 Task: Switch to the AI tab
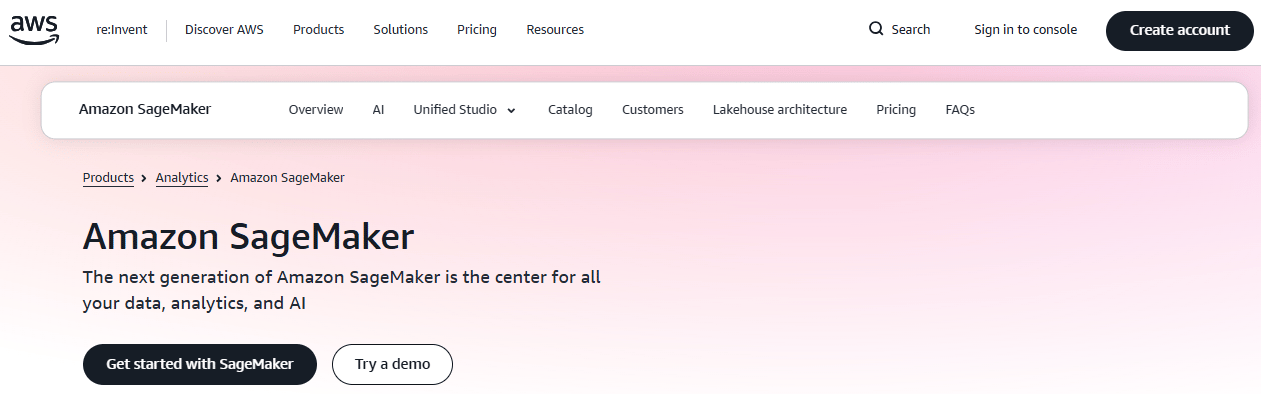[378, 110]
